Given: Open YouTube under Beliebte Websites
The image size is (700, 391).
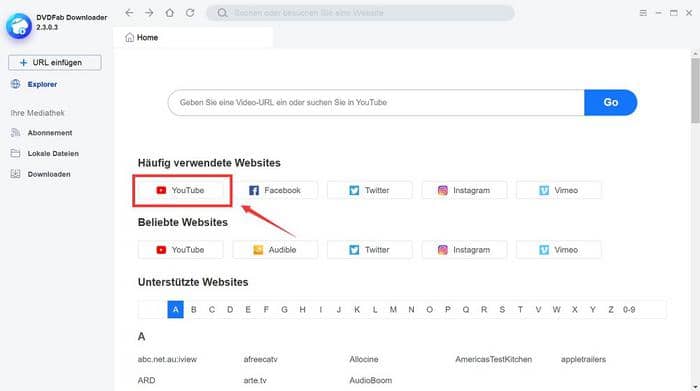Looking at the screenshot, I should pyautogui.click(x=181, y=250).
